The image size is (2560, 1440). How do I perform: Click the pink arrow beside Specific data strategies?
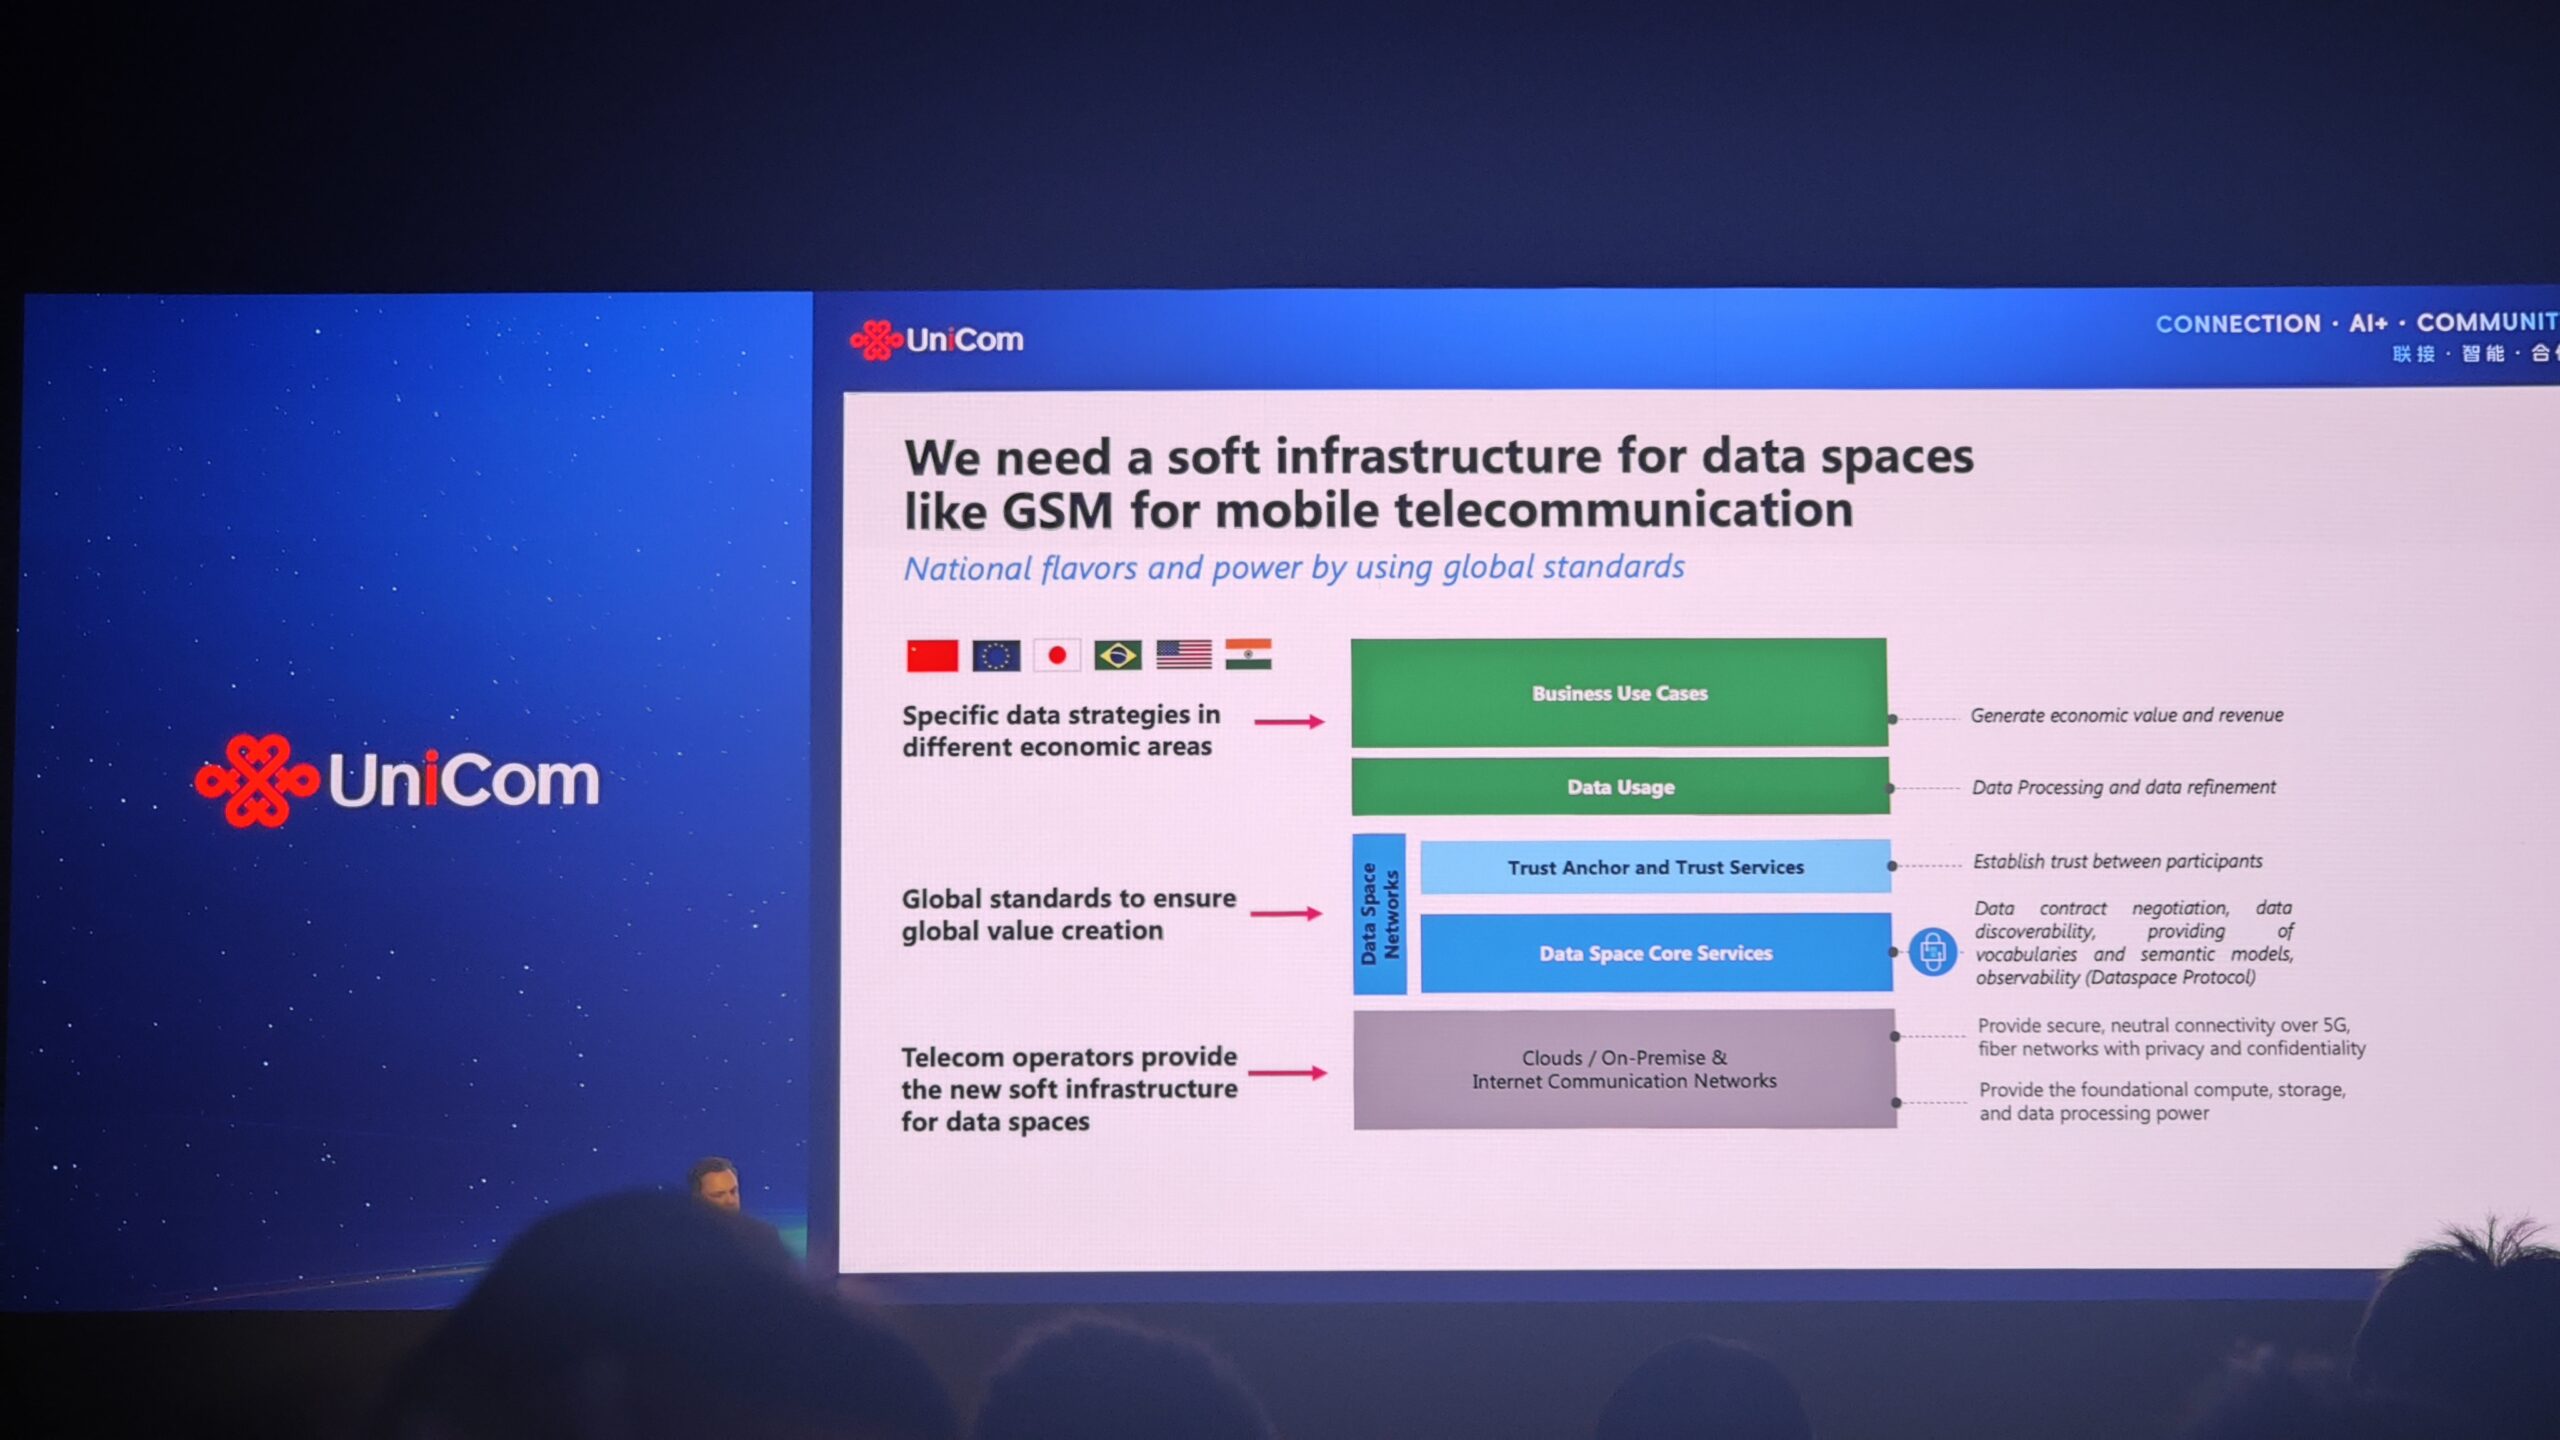pyautogui.click(x=1289, y=721)
